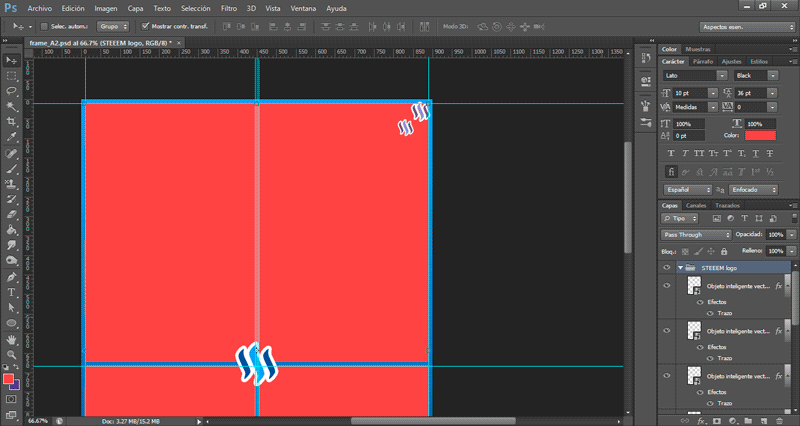Select the Move tool
This screenshot has height=426, width=800.
11,61
